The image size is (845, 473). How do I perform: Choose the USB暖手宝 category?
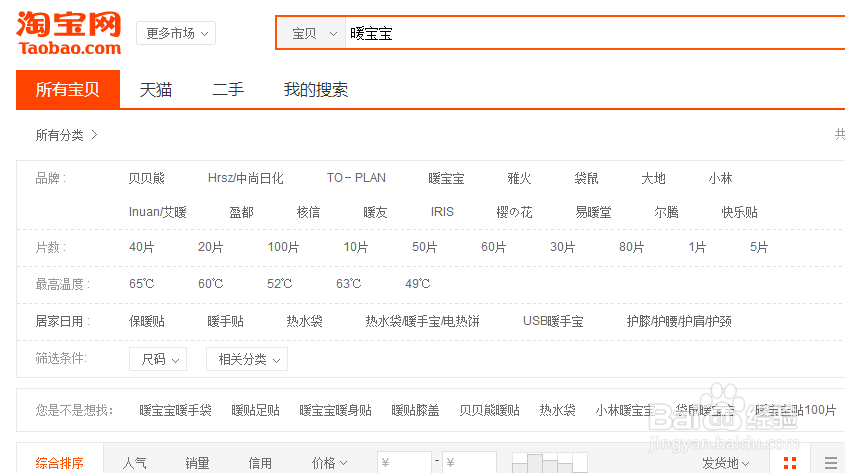click(553, 322)
